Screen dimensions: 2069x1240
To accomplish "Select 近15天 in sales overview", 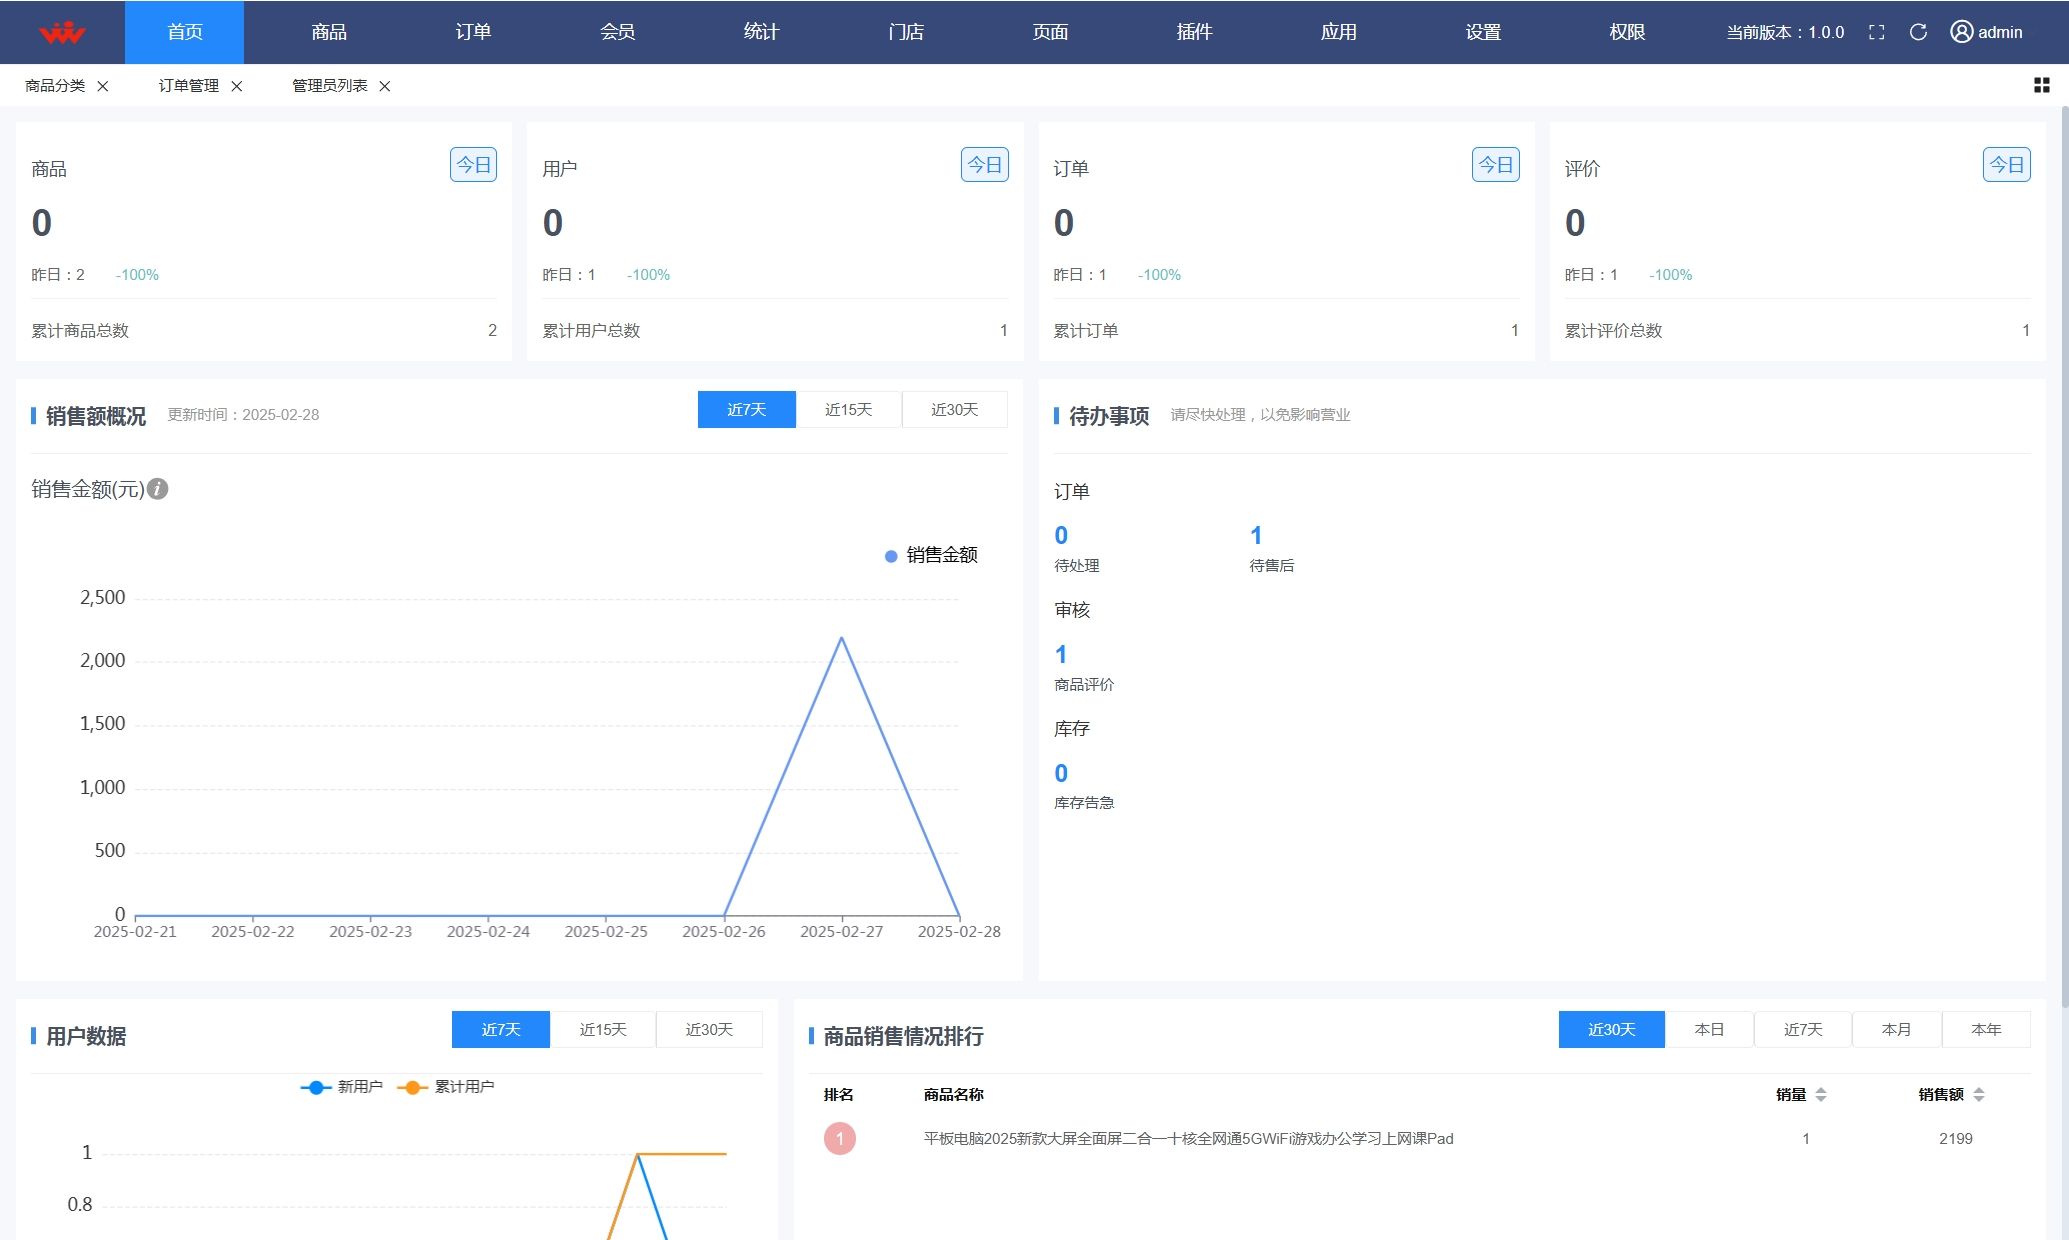I will [848, 410].
